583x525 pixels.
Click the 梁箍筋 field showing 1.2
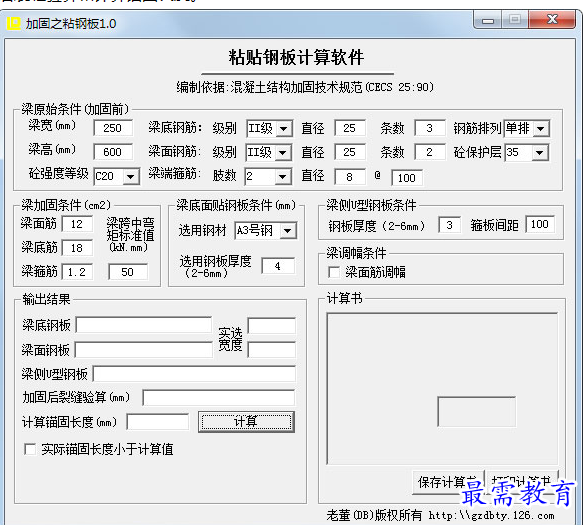[77, 272]
